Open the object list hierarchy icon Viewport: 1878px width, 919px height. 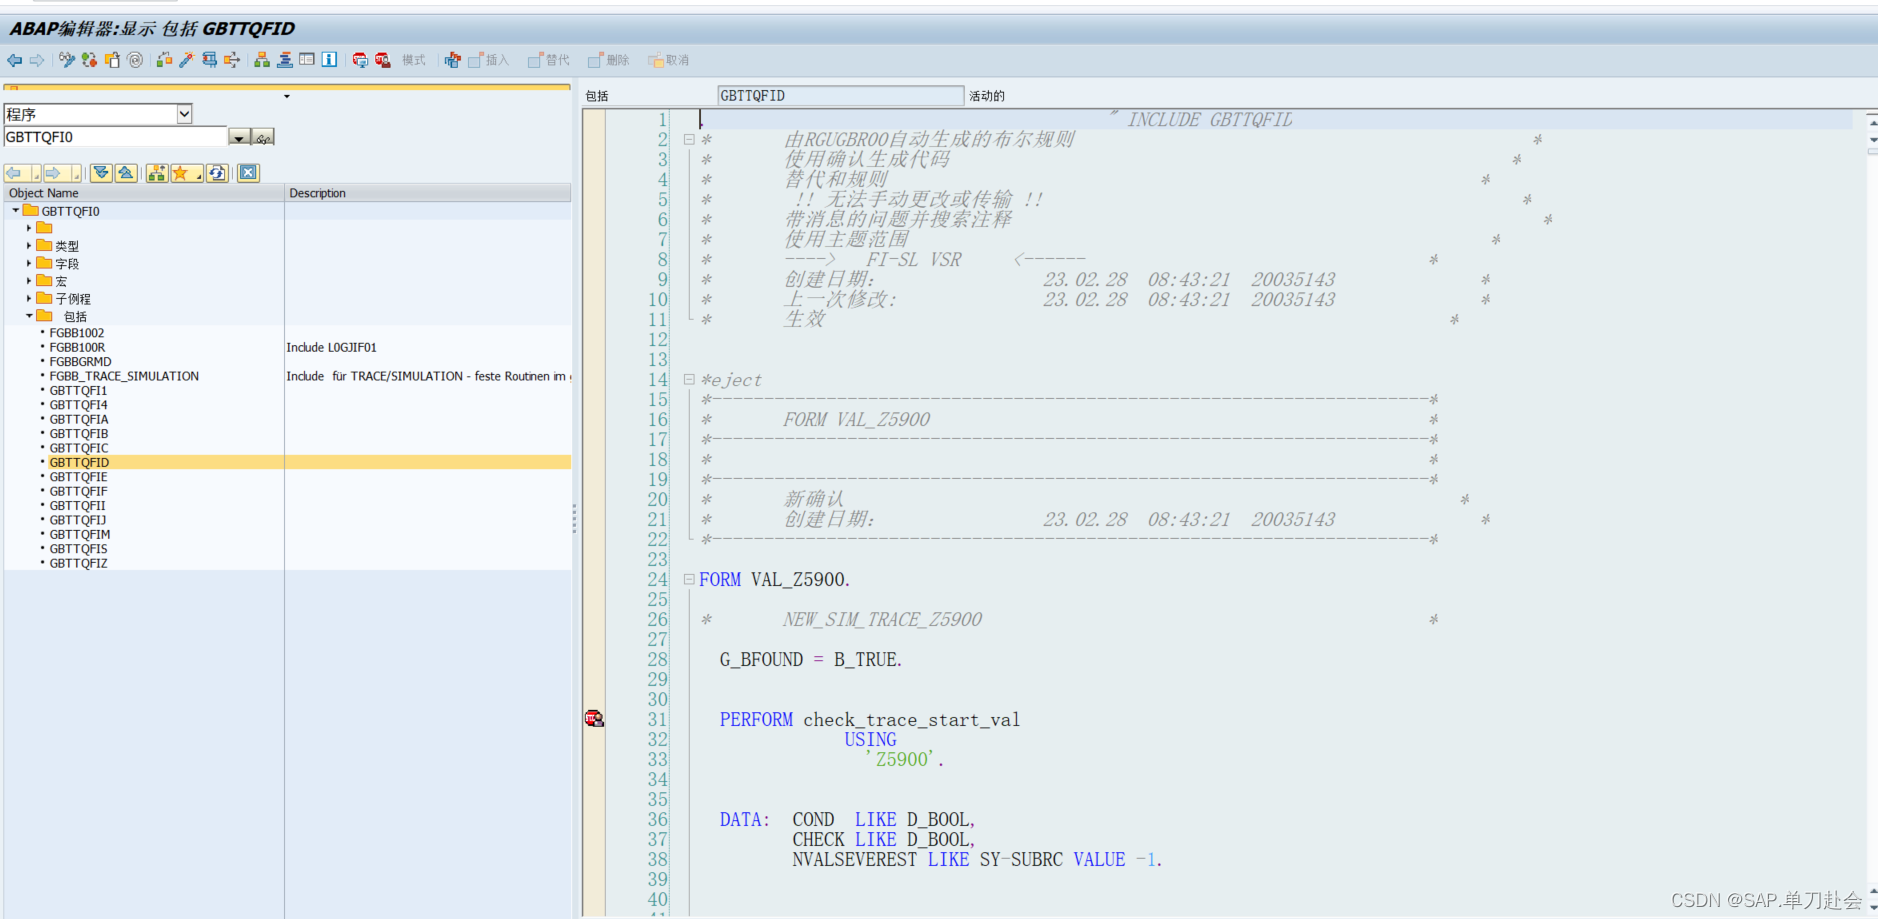click(x=262, y=60)
